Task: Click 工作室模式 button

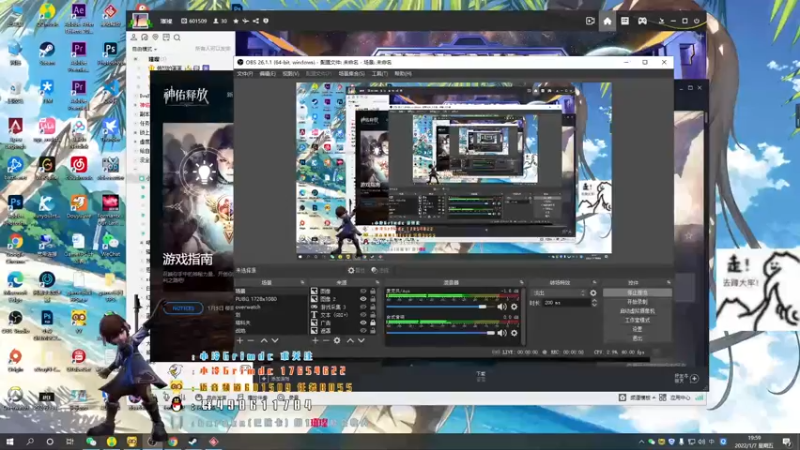Action: point(637,320)
